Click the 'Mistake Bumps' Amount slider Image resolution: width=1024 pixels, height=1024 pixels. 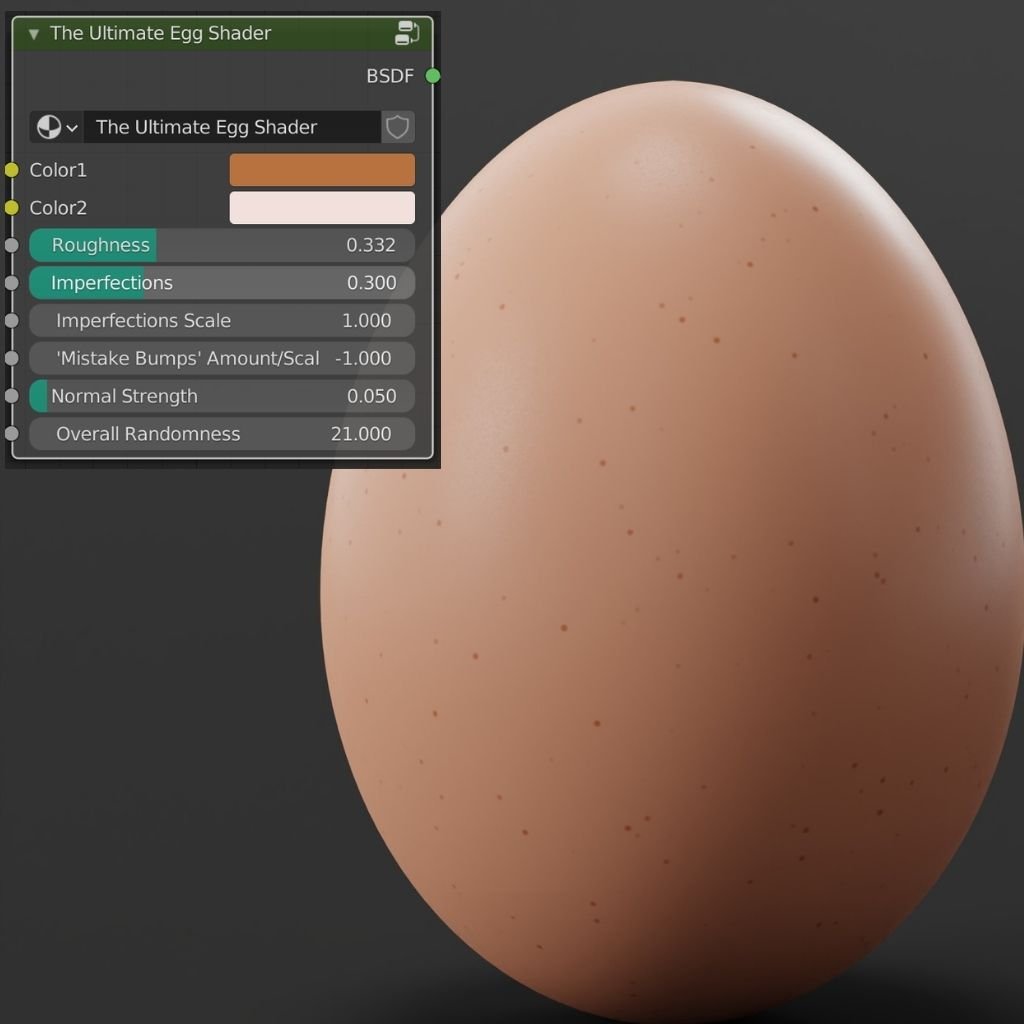click(x=220, y=358)
